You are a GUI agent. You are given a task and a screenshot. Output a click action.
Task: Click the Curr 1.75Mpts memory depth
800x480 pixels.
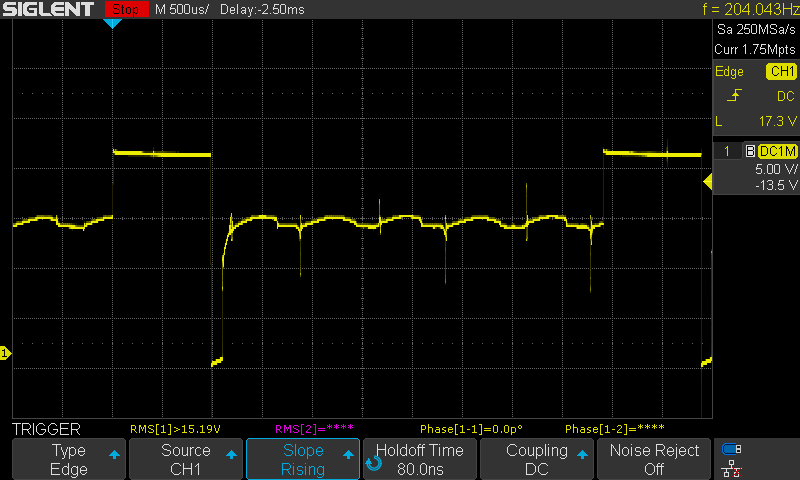755,49
